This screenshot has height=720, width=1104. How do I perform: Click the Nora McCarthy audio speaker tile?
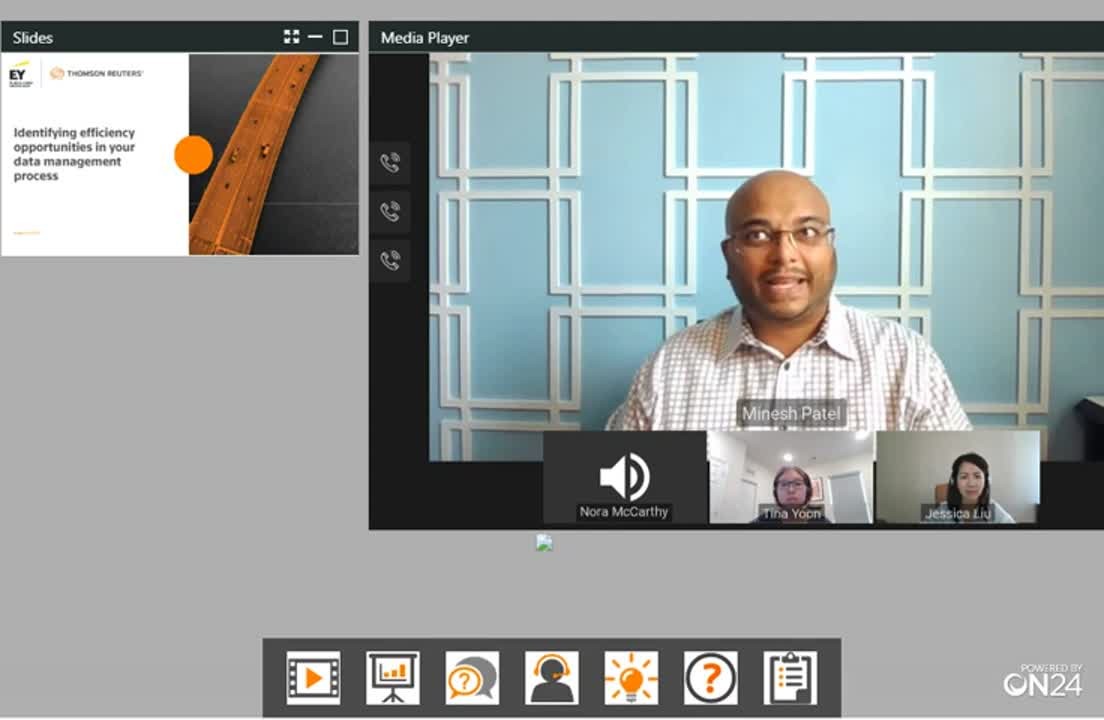coord(624,478)
